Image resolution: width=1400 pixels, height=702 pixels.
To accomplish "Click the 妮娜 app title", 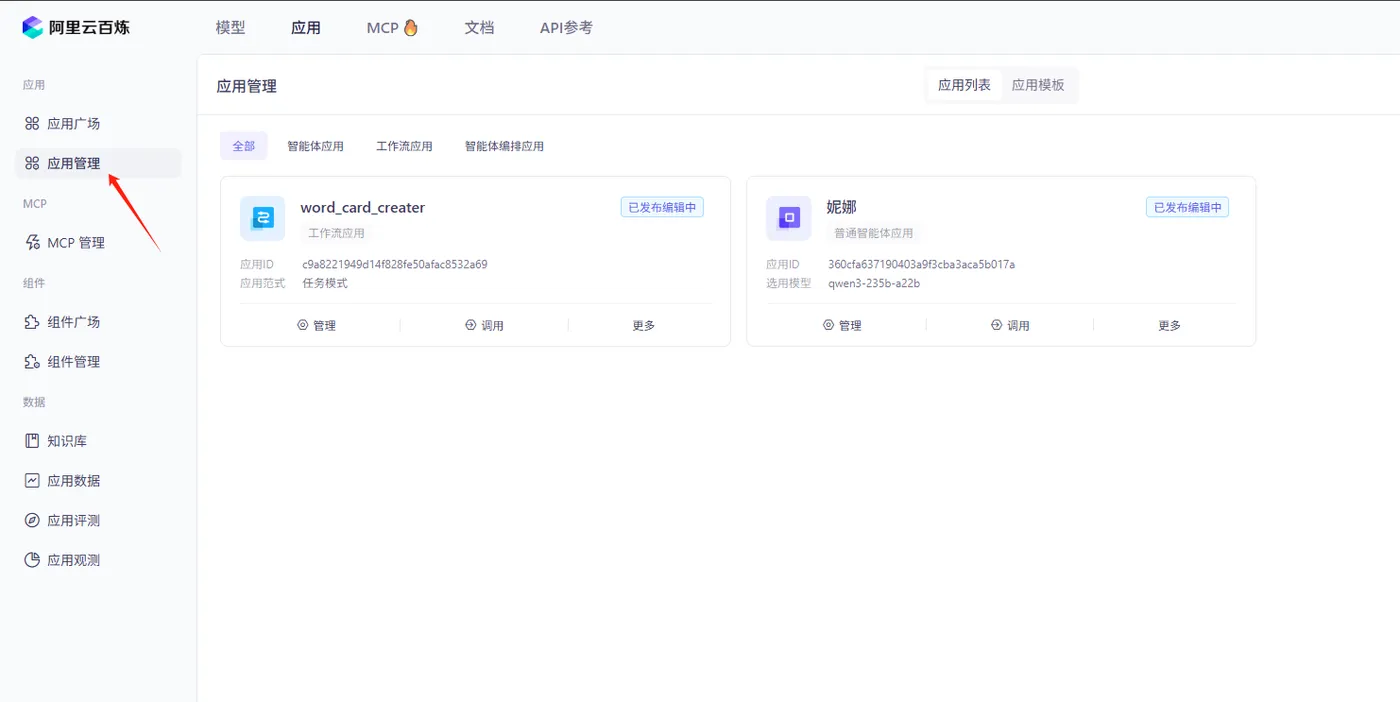I will [x=842, y=208].
